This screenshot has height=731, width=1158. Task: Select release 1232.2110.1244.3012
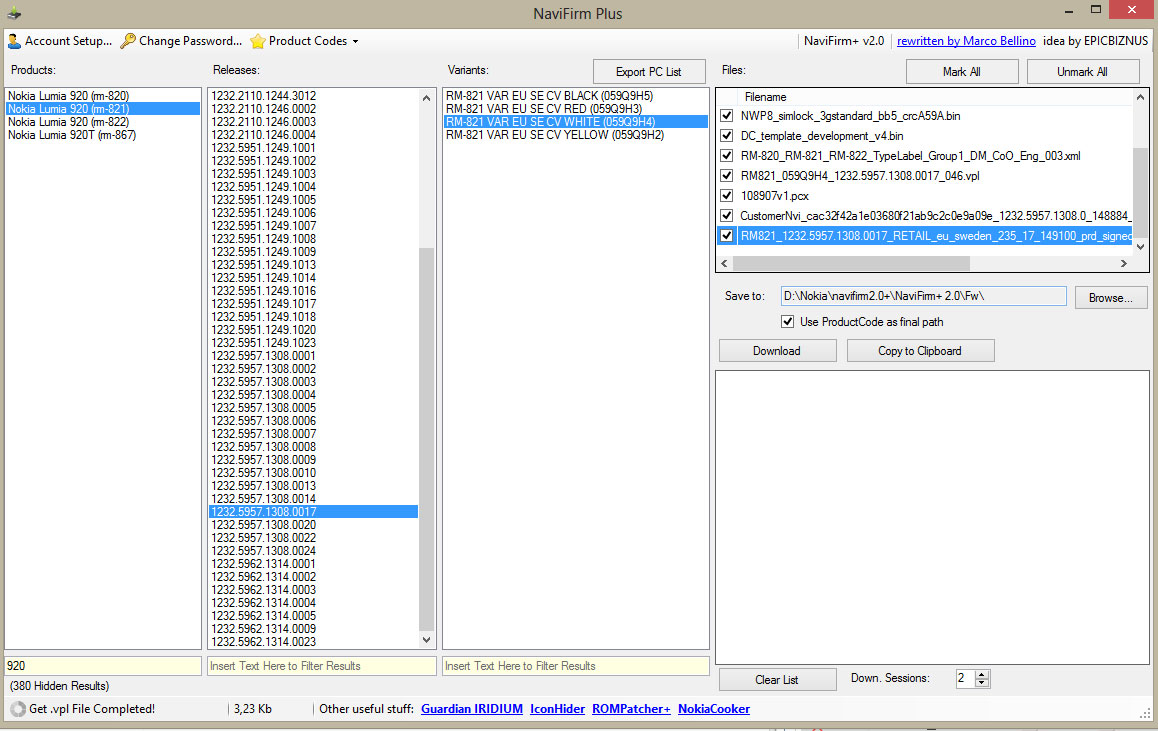pos(314,96)
